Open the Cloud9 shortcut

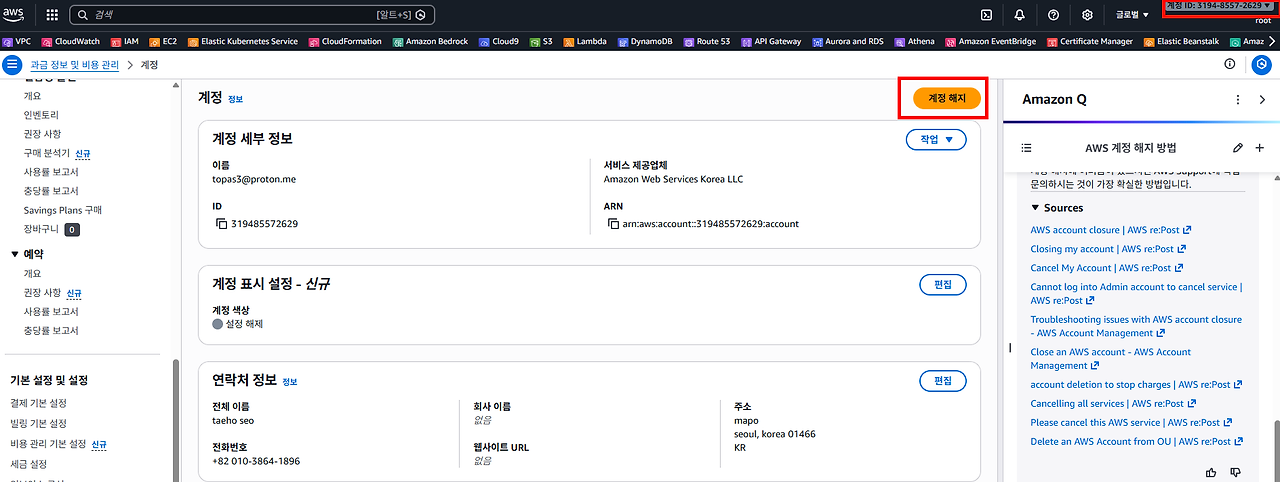tap(498, 42)
